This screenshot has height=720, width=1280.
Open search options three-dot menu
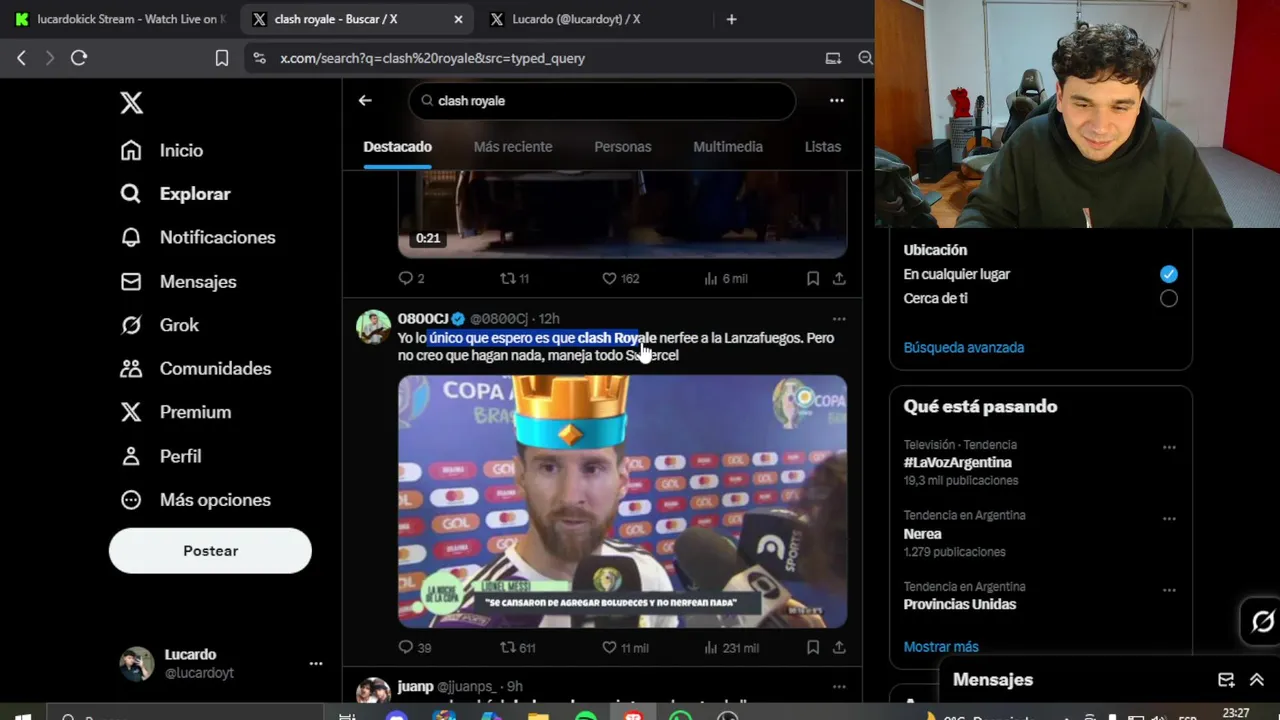tap(837, 100)
